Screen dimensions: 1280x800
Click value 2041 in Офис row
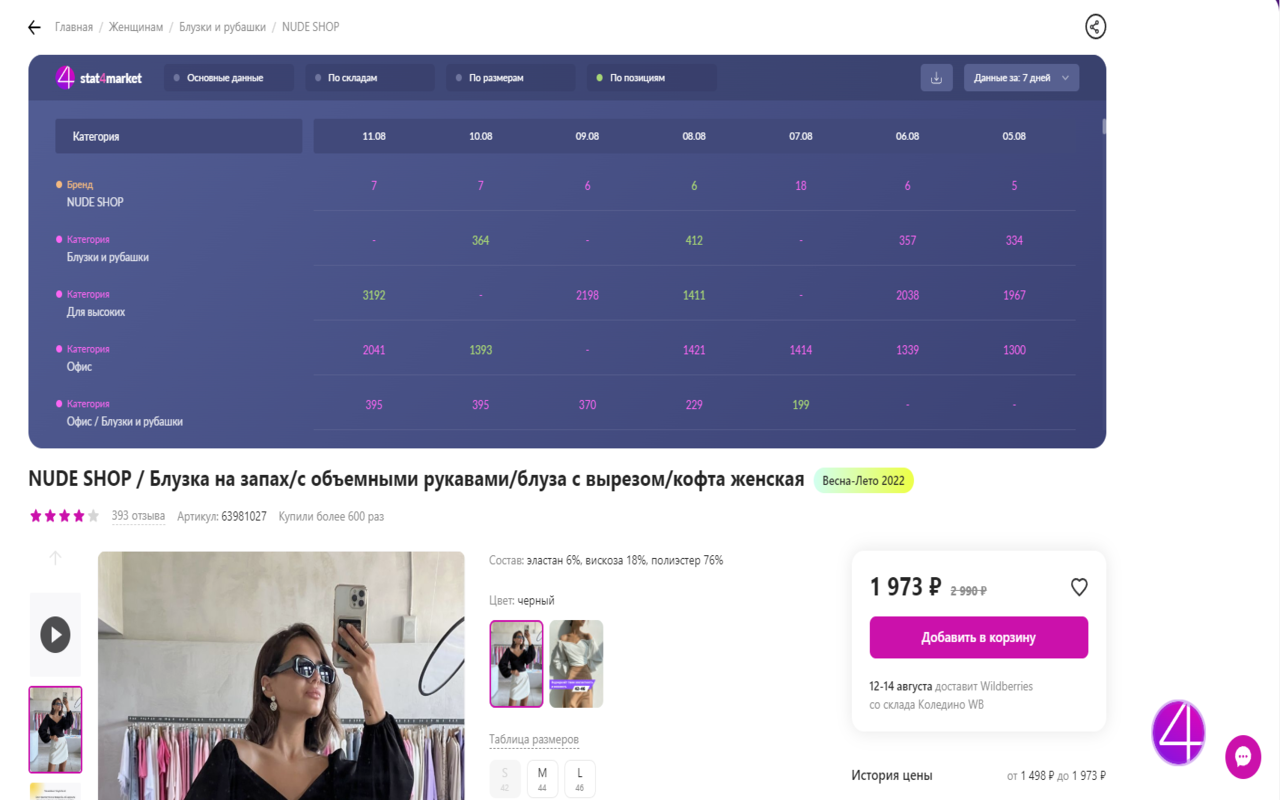[x=374, y=350]
